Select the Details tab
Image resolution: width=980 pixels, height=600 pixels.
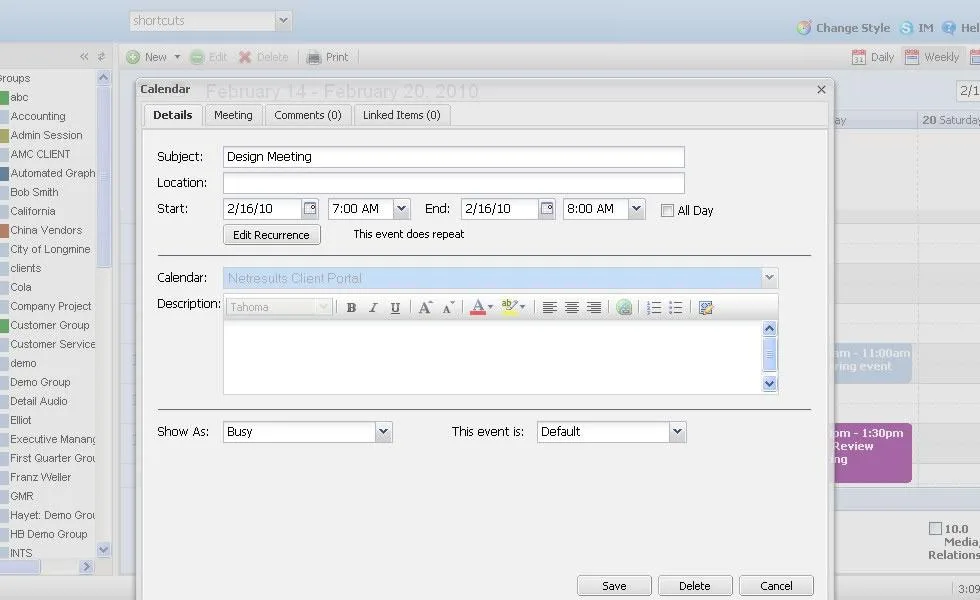172,115
